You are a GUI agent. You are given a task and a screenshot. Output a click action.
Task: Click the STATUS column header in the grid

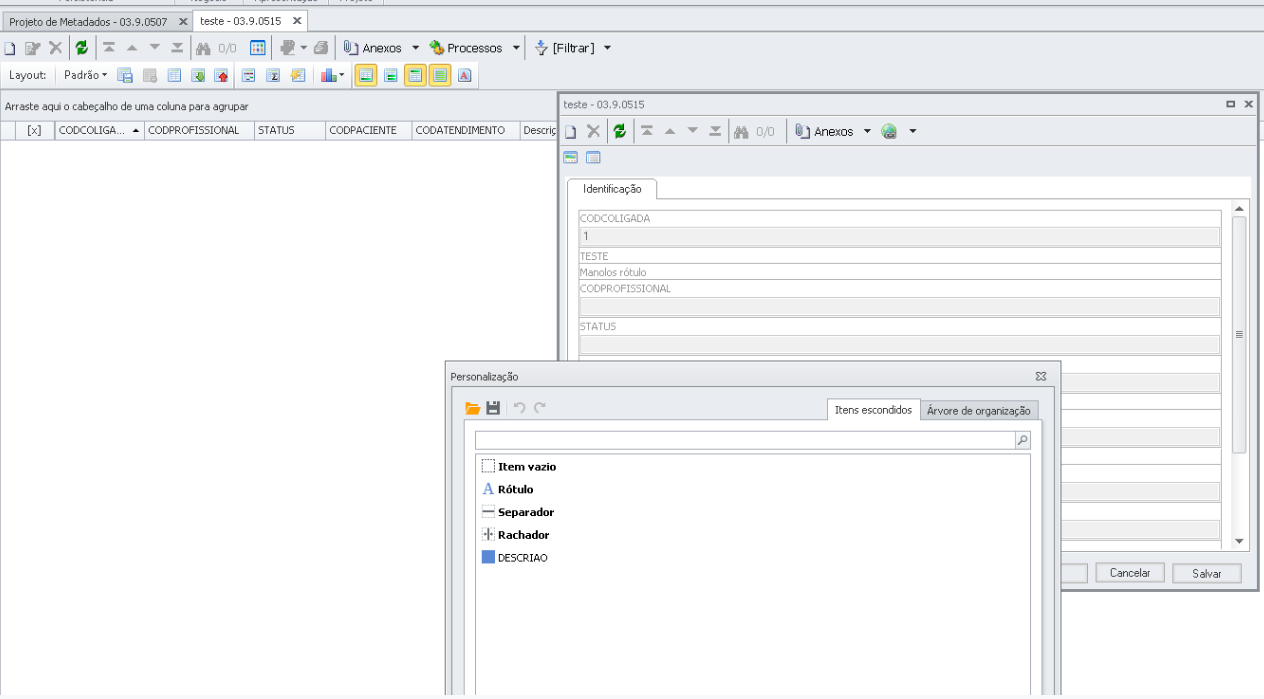290,130
